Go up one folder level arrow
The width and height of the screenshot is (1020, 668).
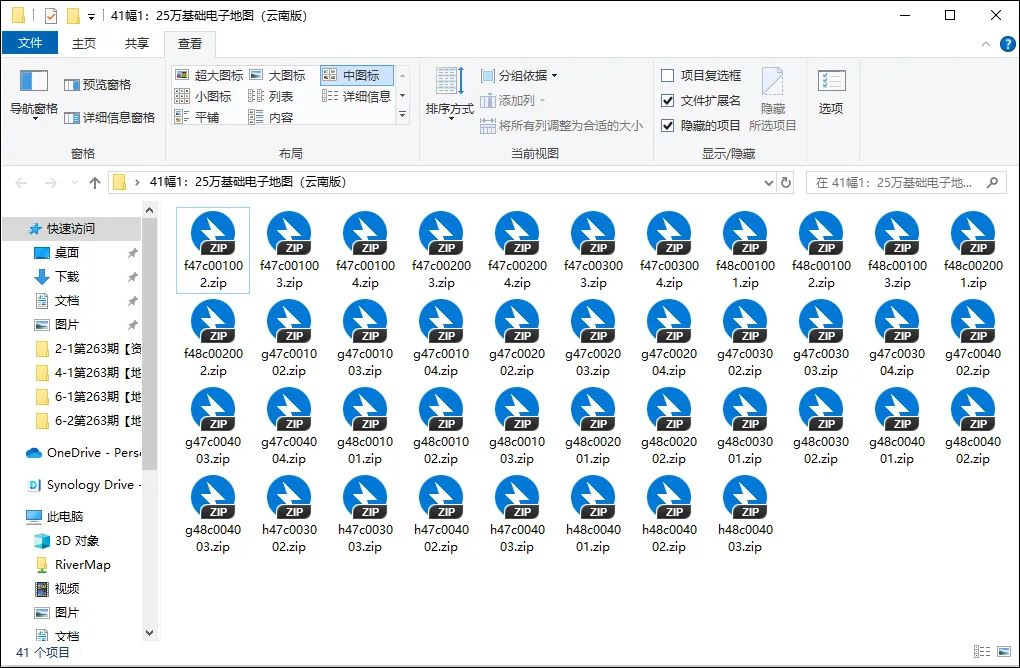pos(95,183)
